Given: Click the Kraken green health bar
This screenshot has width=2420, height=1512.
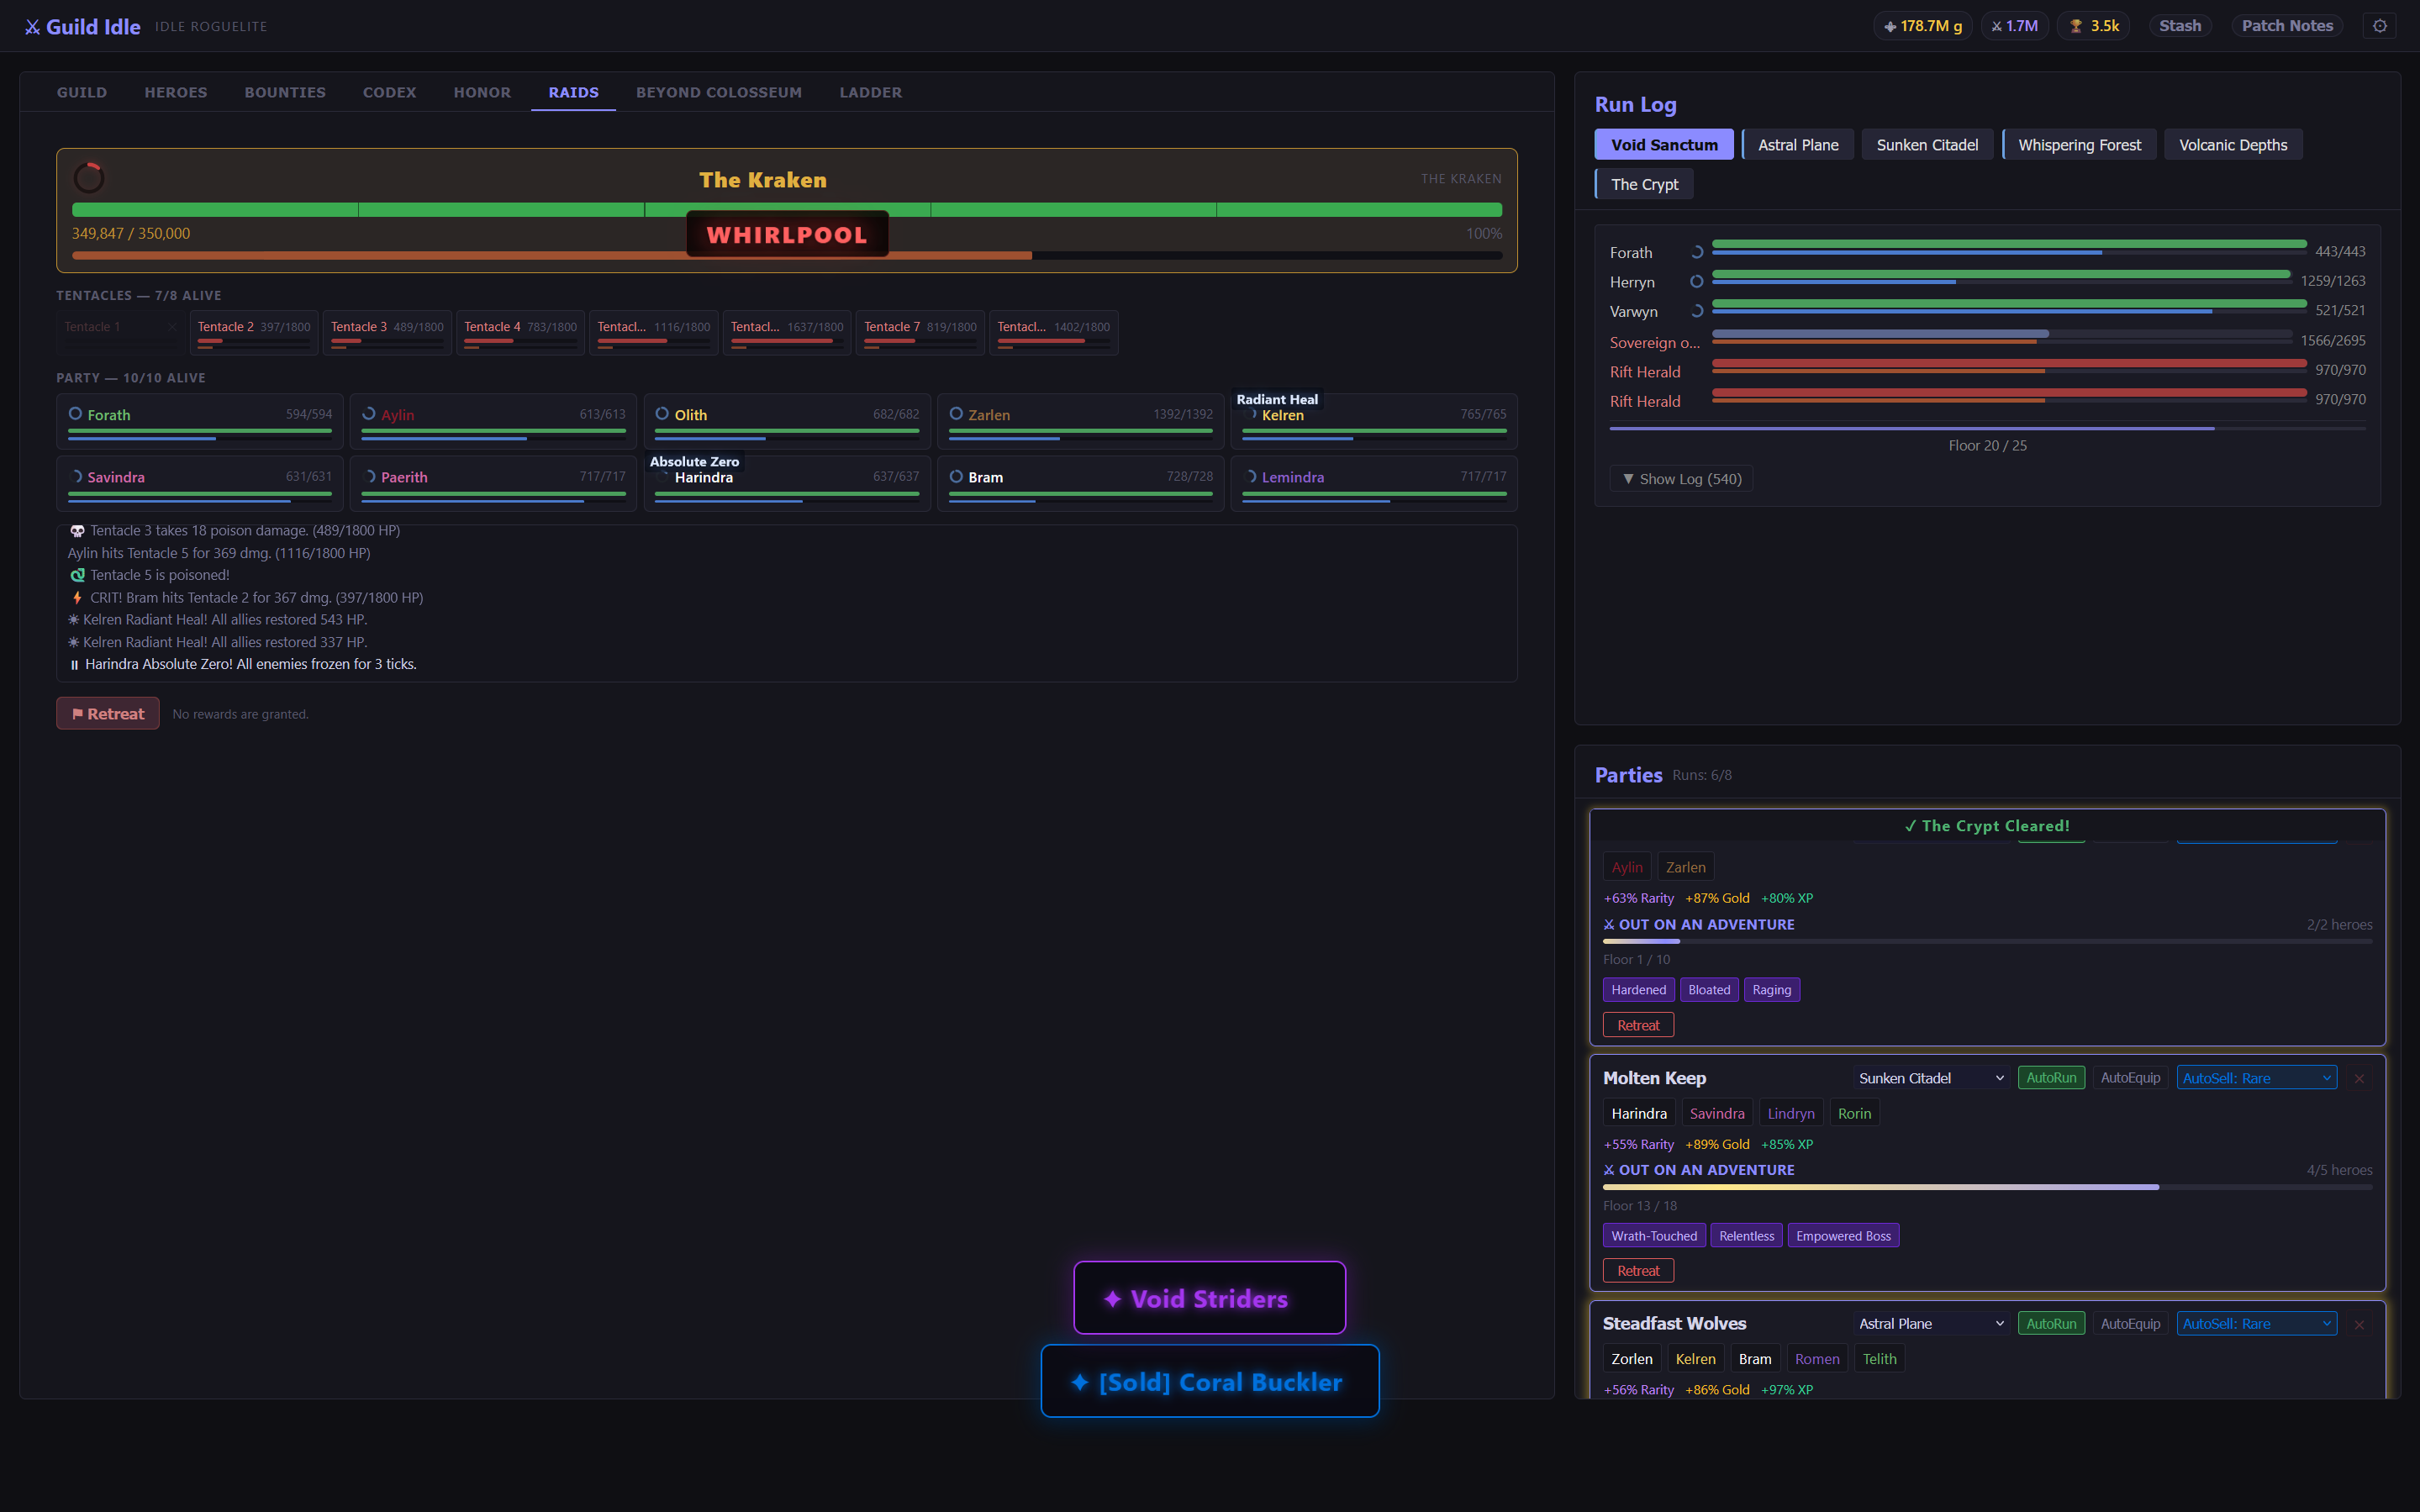Looking at the screenshot, I should tap(787, 210).
